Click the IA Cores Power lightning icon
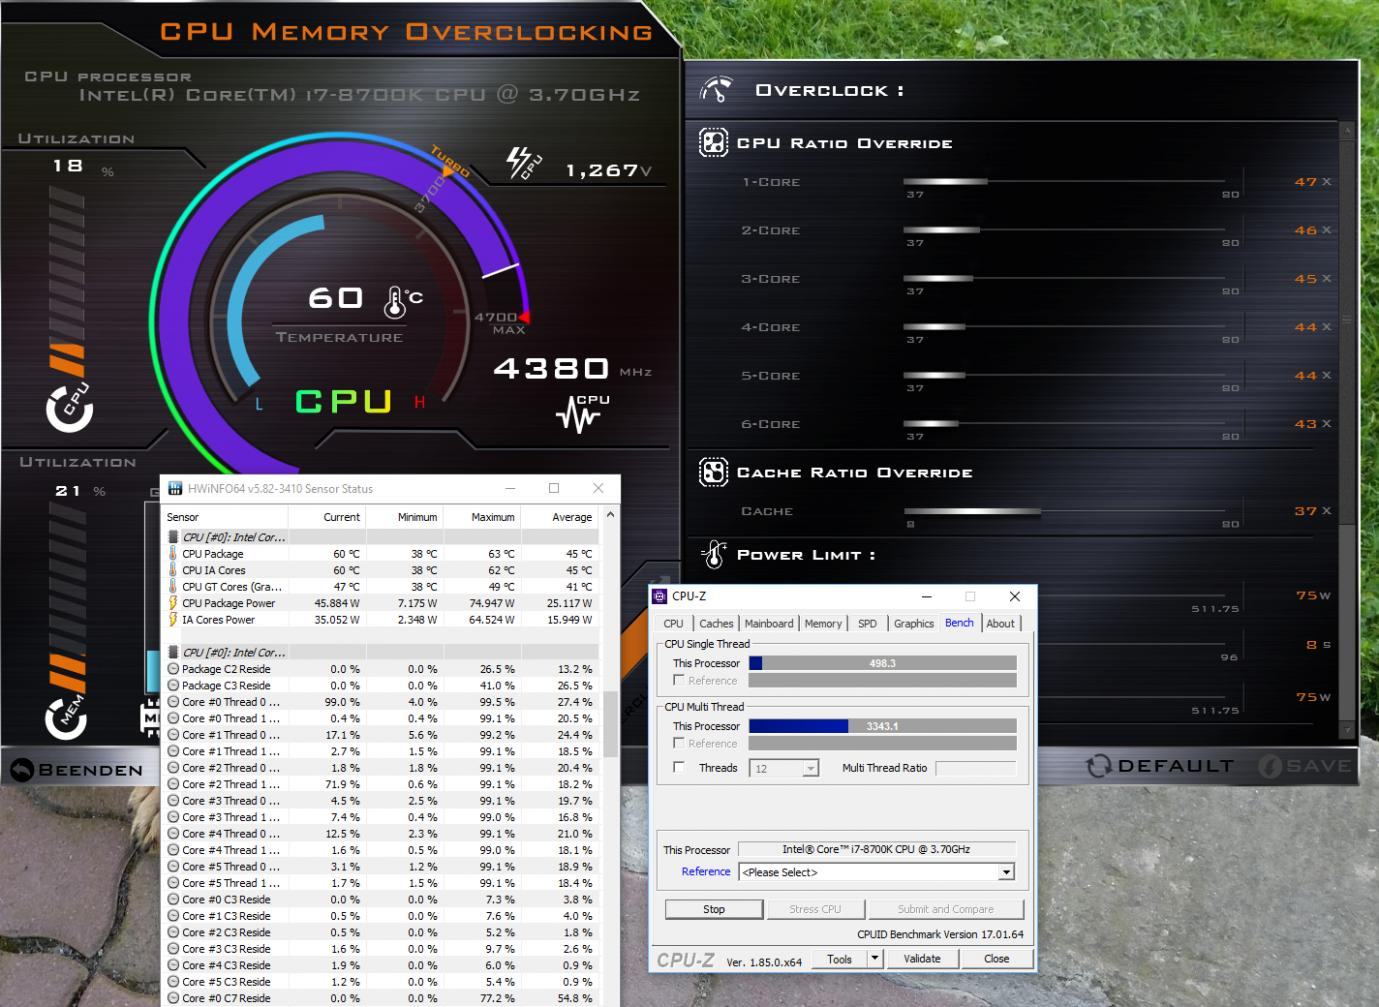Viewport: 1379px width, 1007px height. coord(173,619)
